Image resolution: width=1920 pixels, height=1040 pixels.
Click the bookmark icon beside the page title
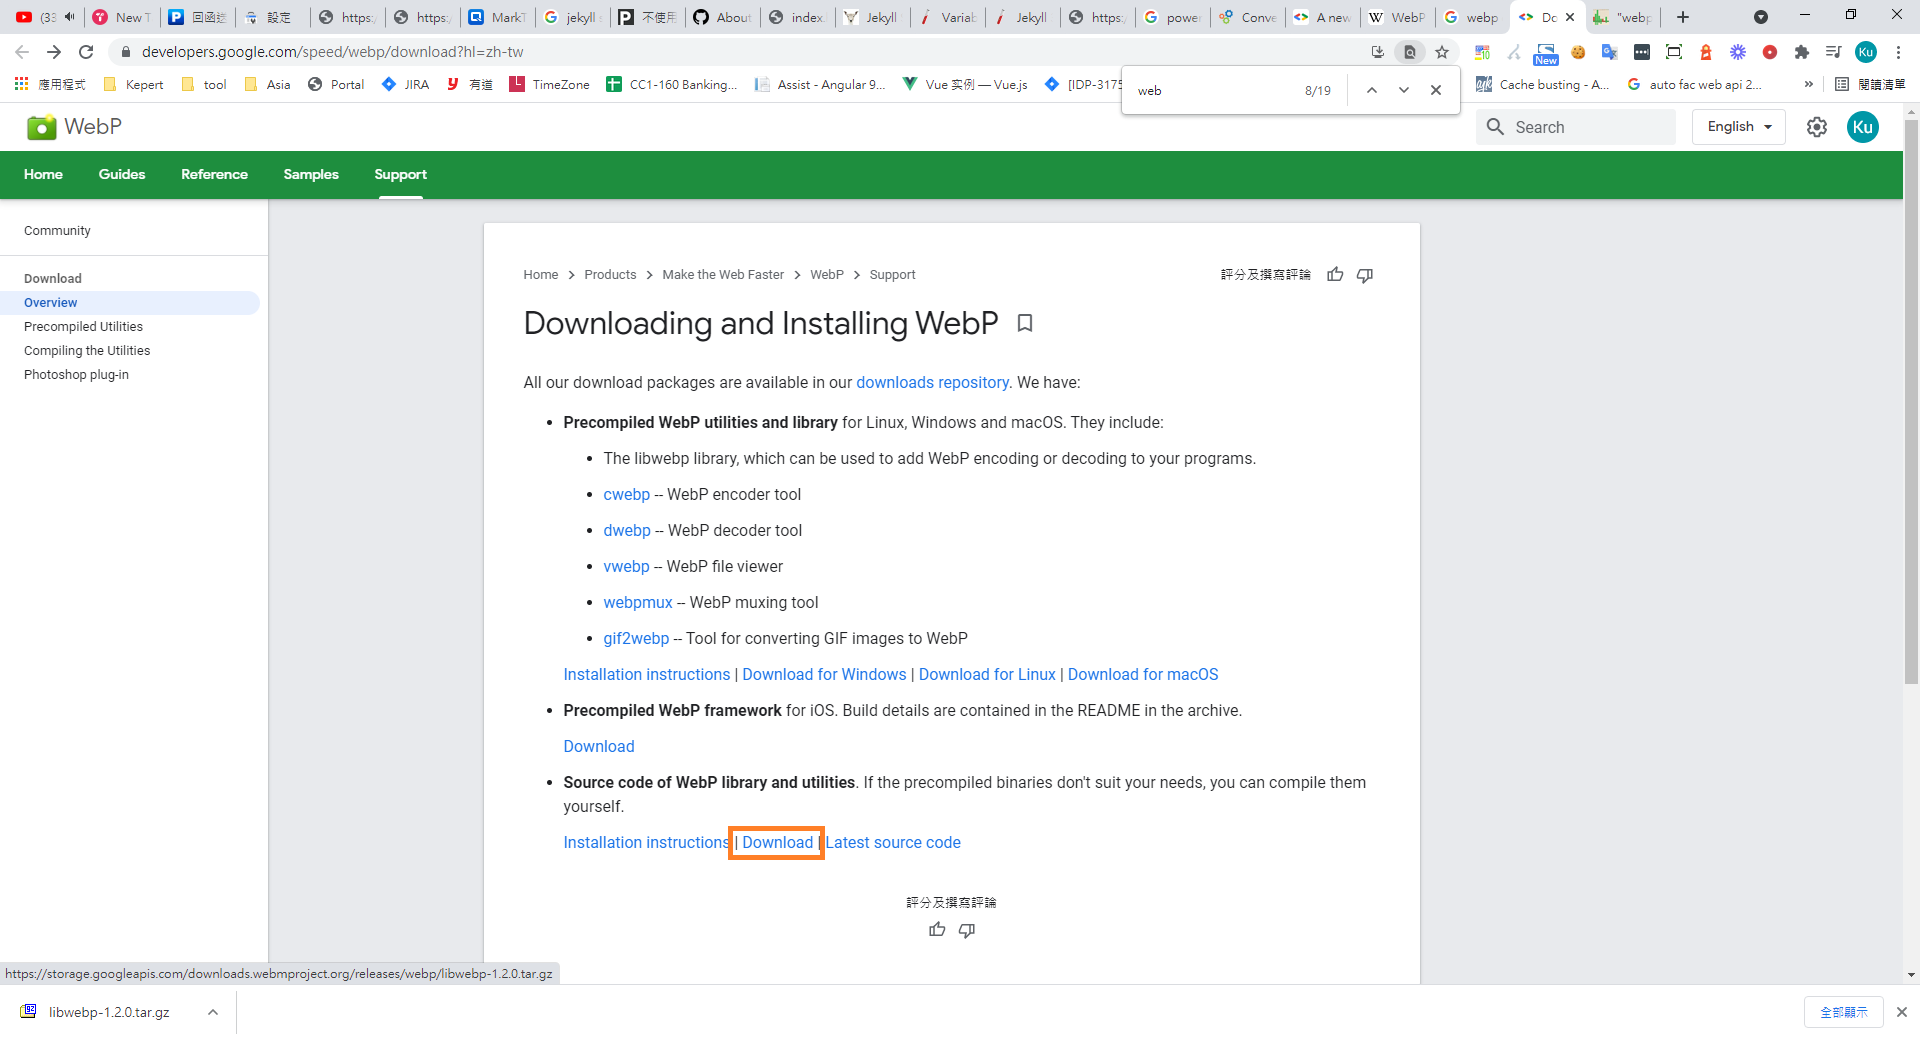(1024, 323)
